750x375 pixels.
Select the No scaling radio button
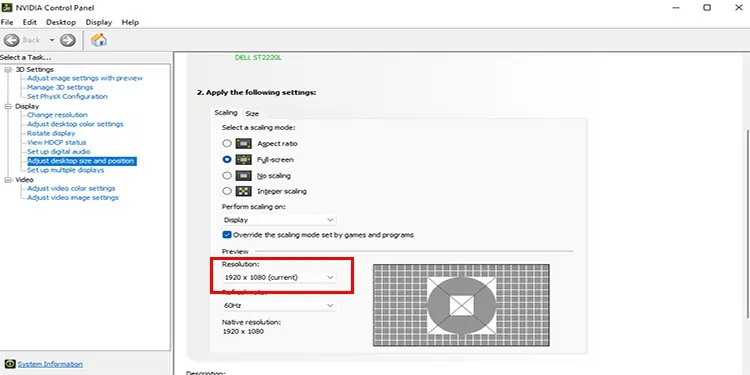(x=227, y=176)
